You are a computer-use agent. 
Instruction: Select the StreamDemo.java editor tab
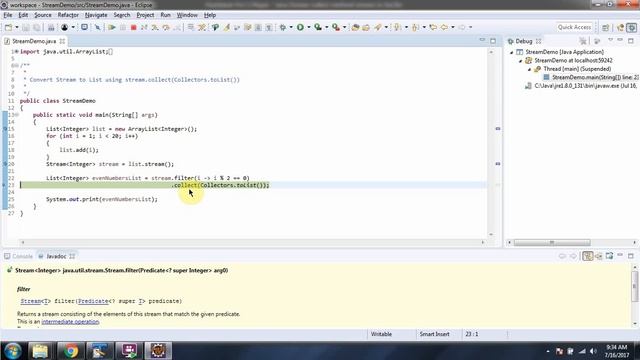coord(34,41)
